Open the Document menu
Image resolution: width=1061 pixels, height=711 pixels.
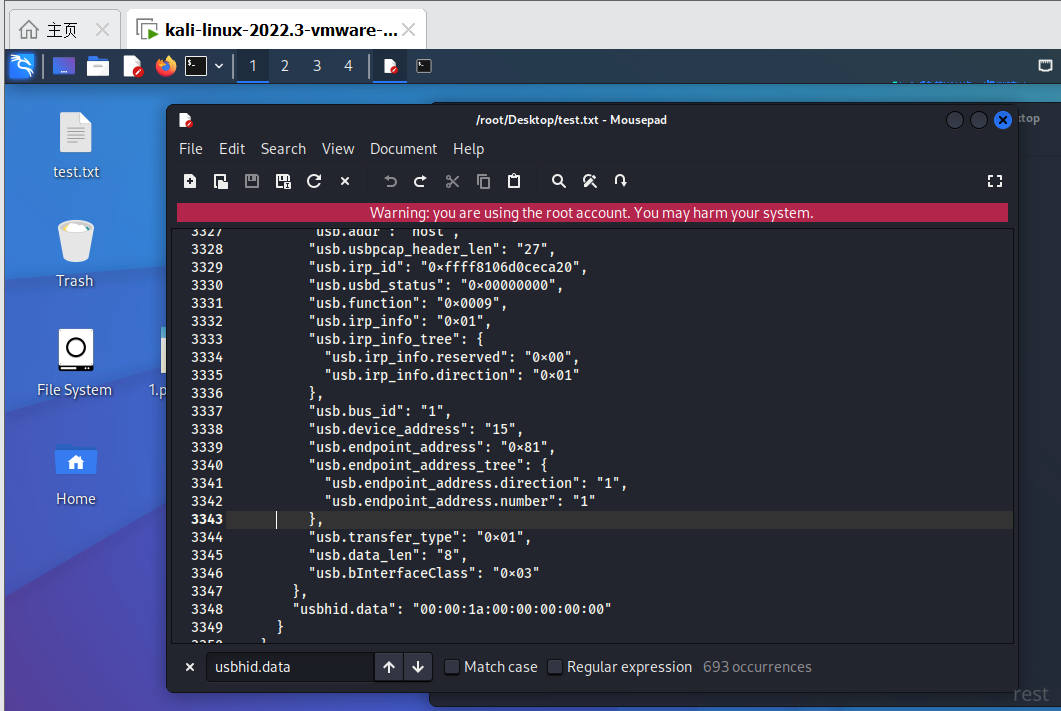coord(403,149)
